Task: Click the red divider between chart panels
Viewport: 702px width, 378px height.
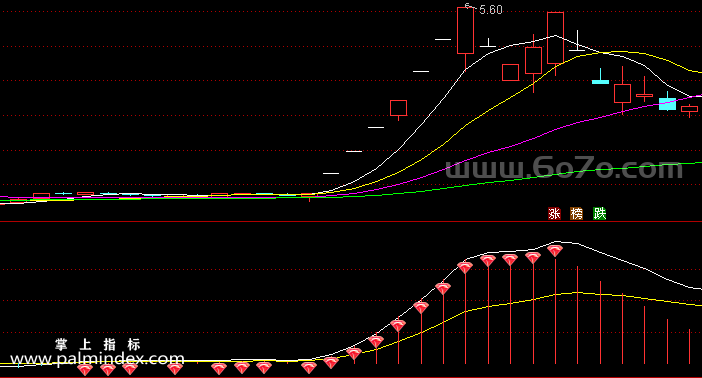Action: point(351,222)
